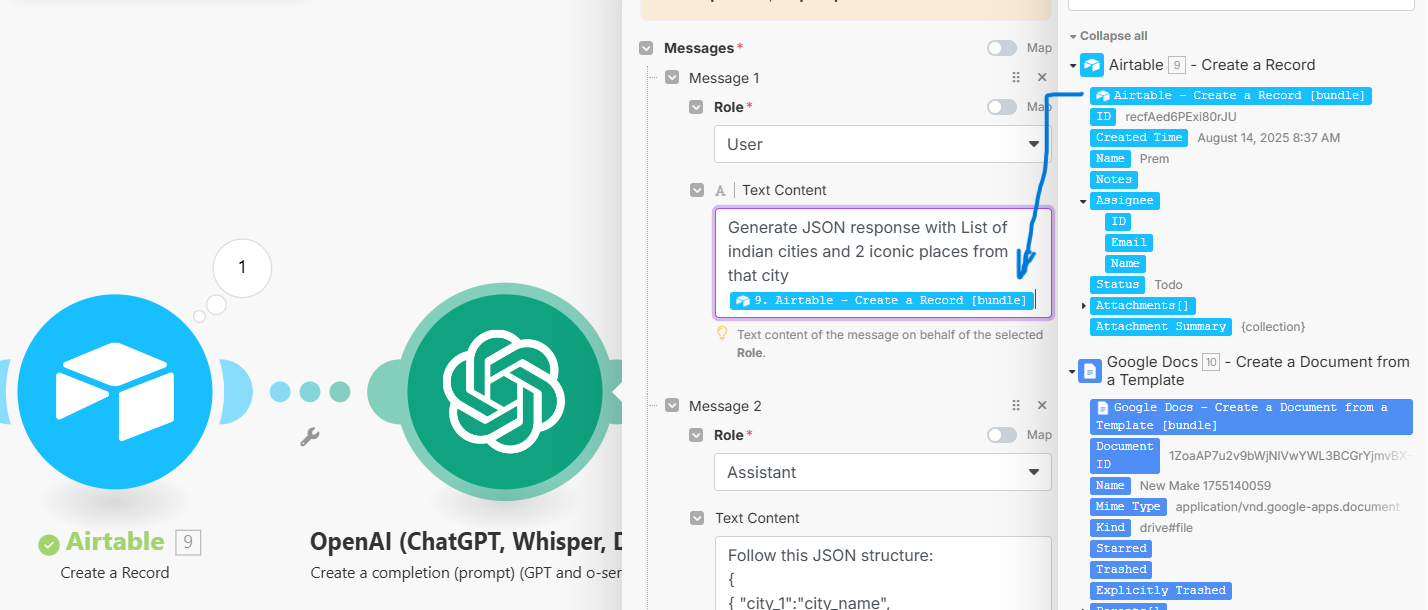
Task: Click the Google Docs icon in the variables panel
Action: 1090,371
